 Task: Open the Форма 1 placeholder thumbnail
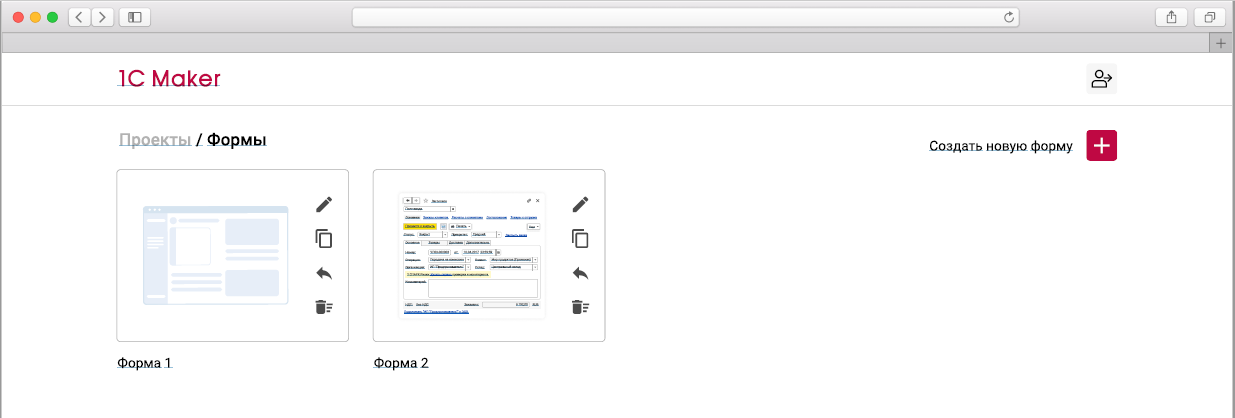(x=216, y=256)
